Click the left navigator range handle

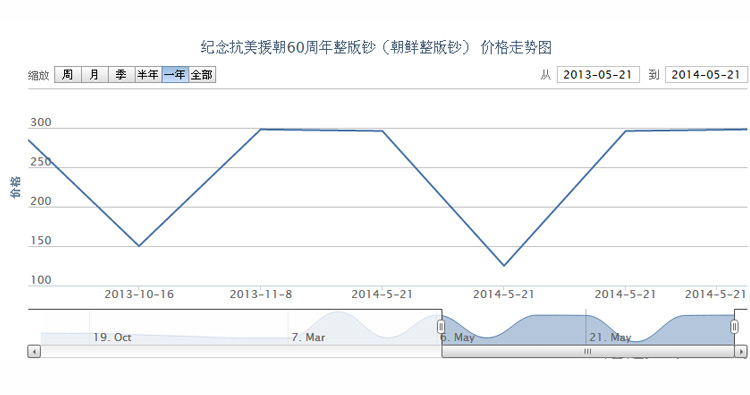[x=441, y=327]
